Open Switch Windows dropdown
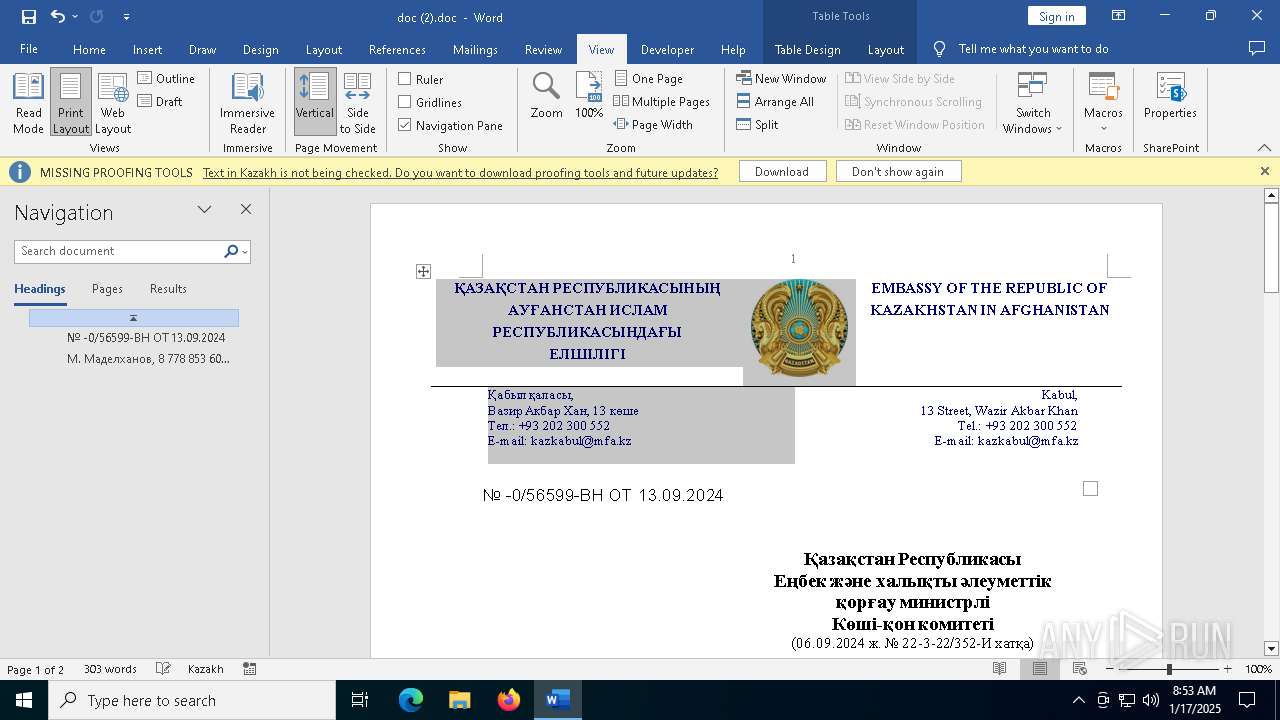The height and width of the screenshot is (720, 1280). tap(1033, 103)
